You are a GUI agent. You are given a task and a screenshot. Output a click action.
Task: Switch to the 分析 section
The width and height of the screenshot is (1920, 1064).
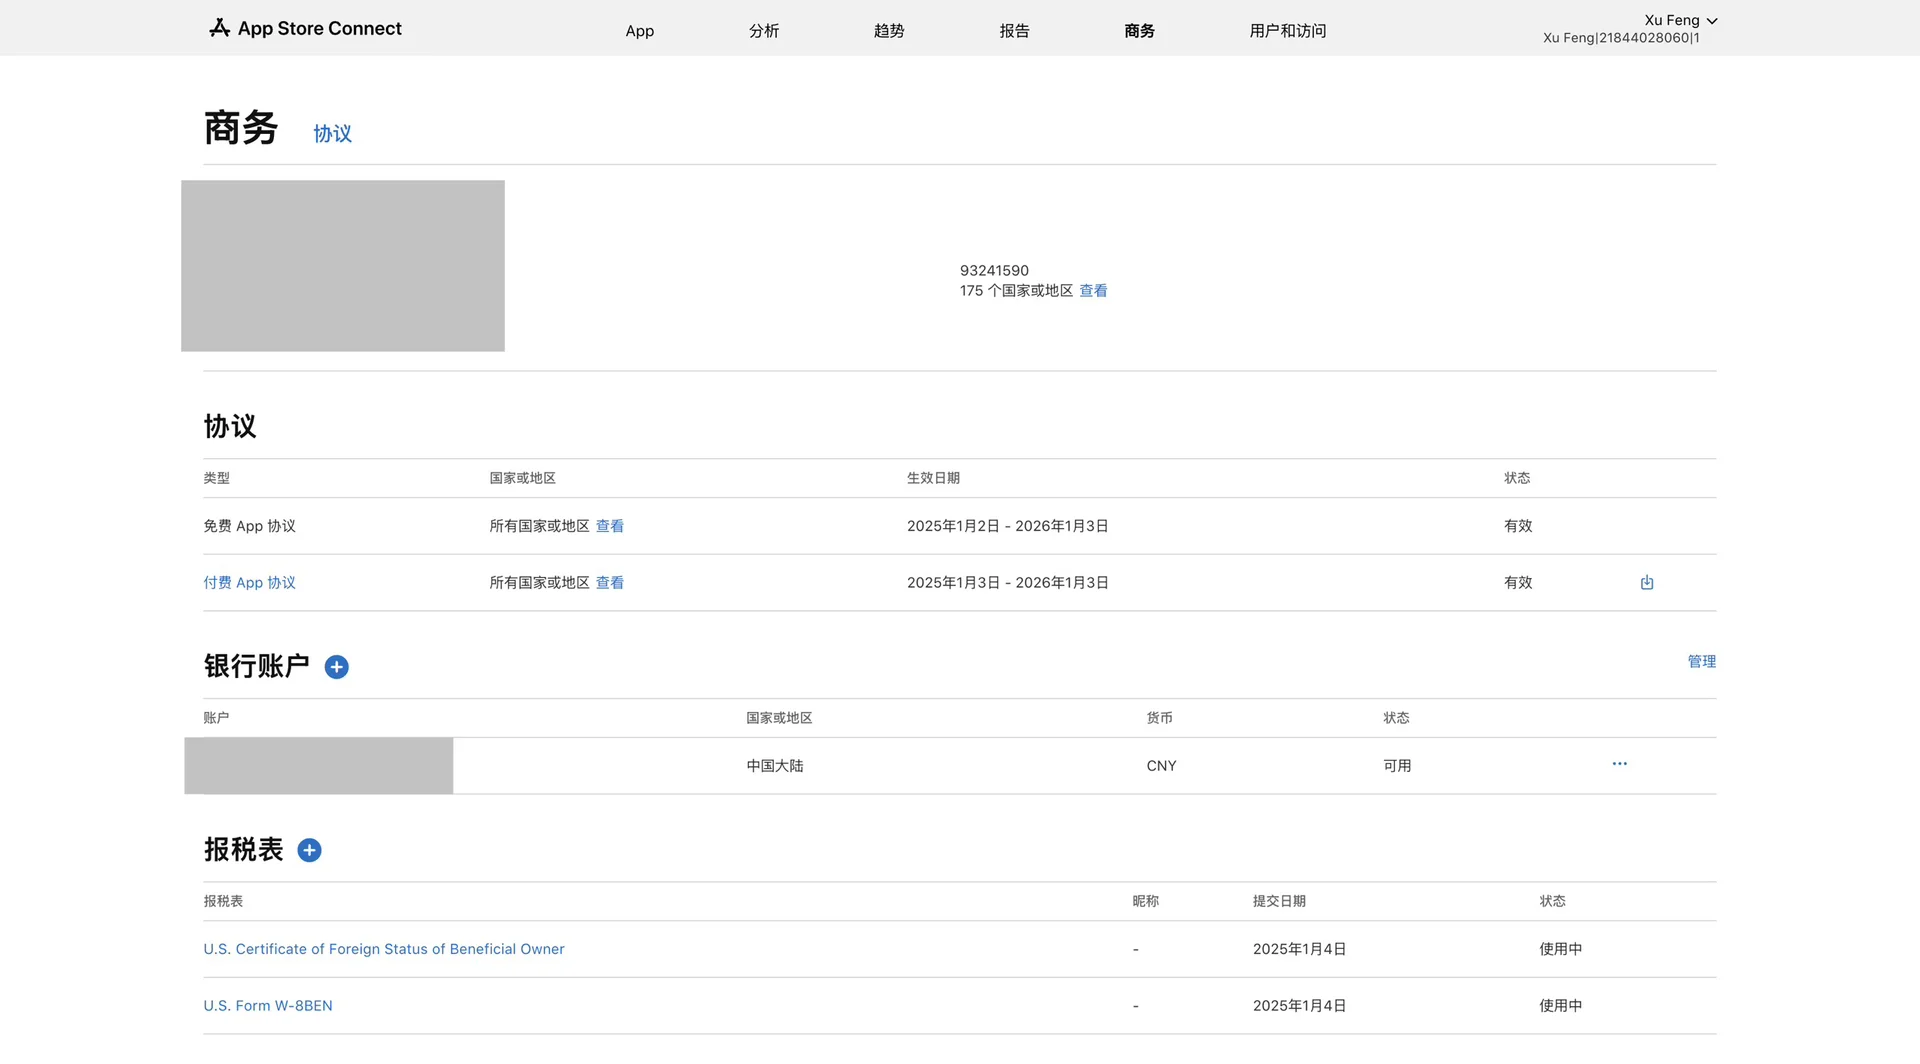point(763,31)
